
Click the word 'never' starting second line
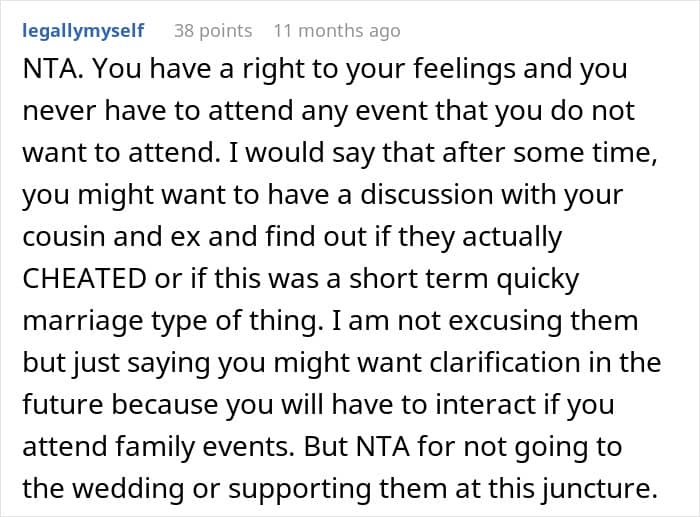pyautogui.click(x=60, y=111)
